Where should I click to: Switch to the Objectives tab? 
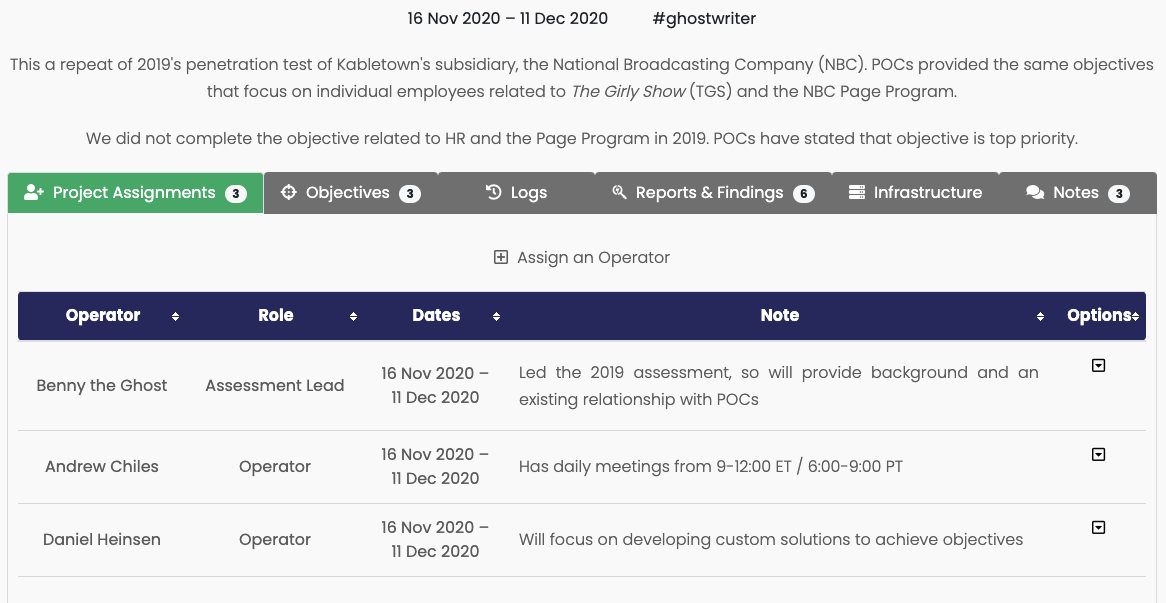[347, 193]
